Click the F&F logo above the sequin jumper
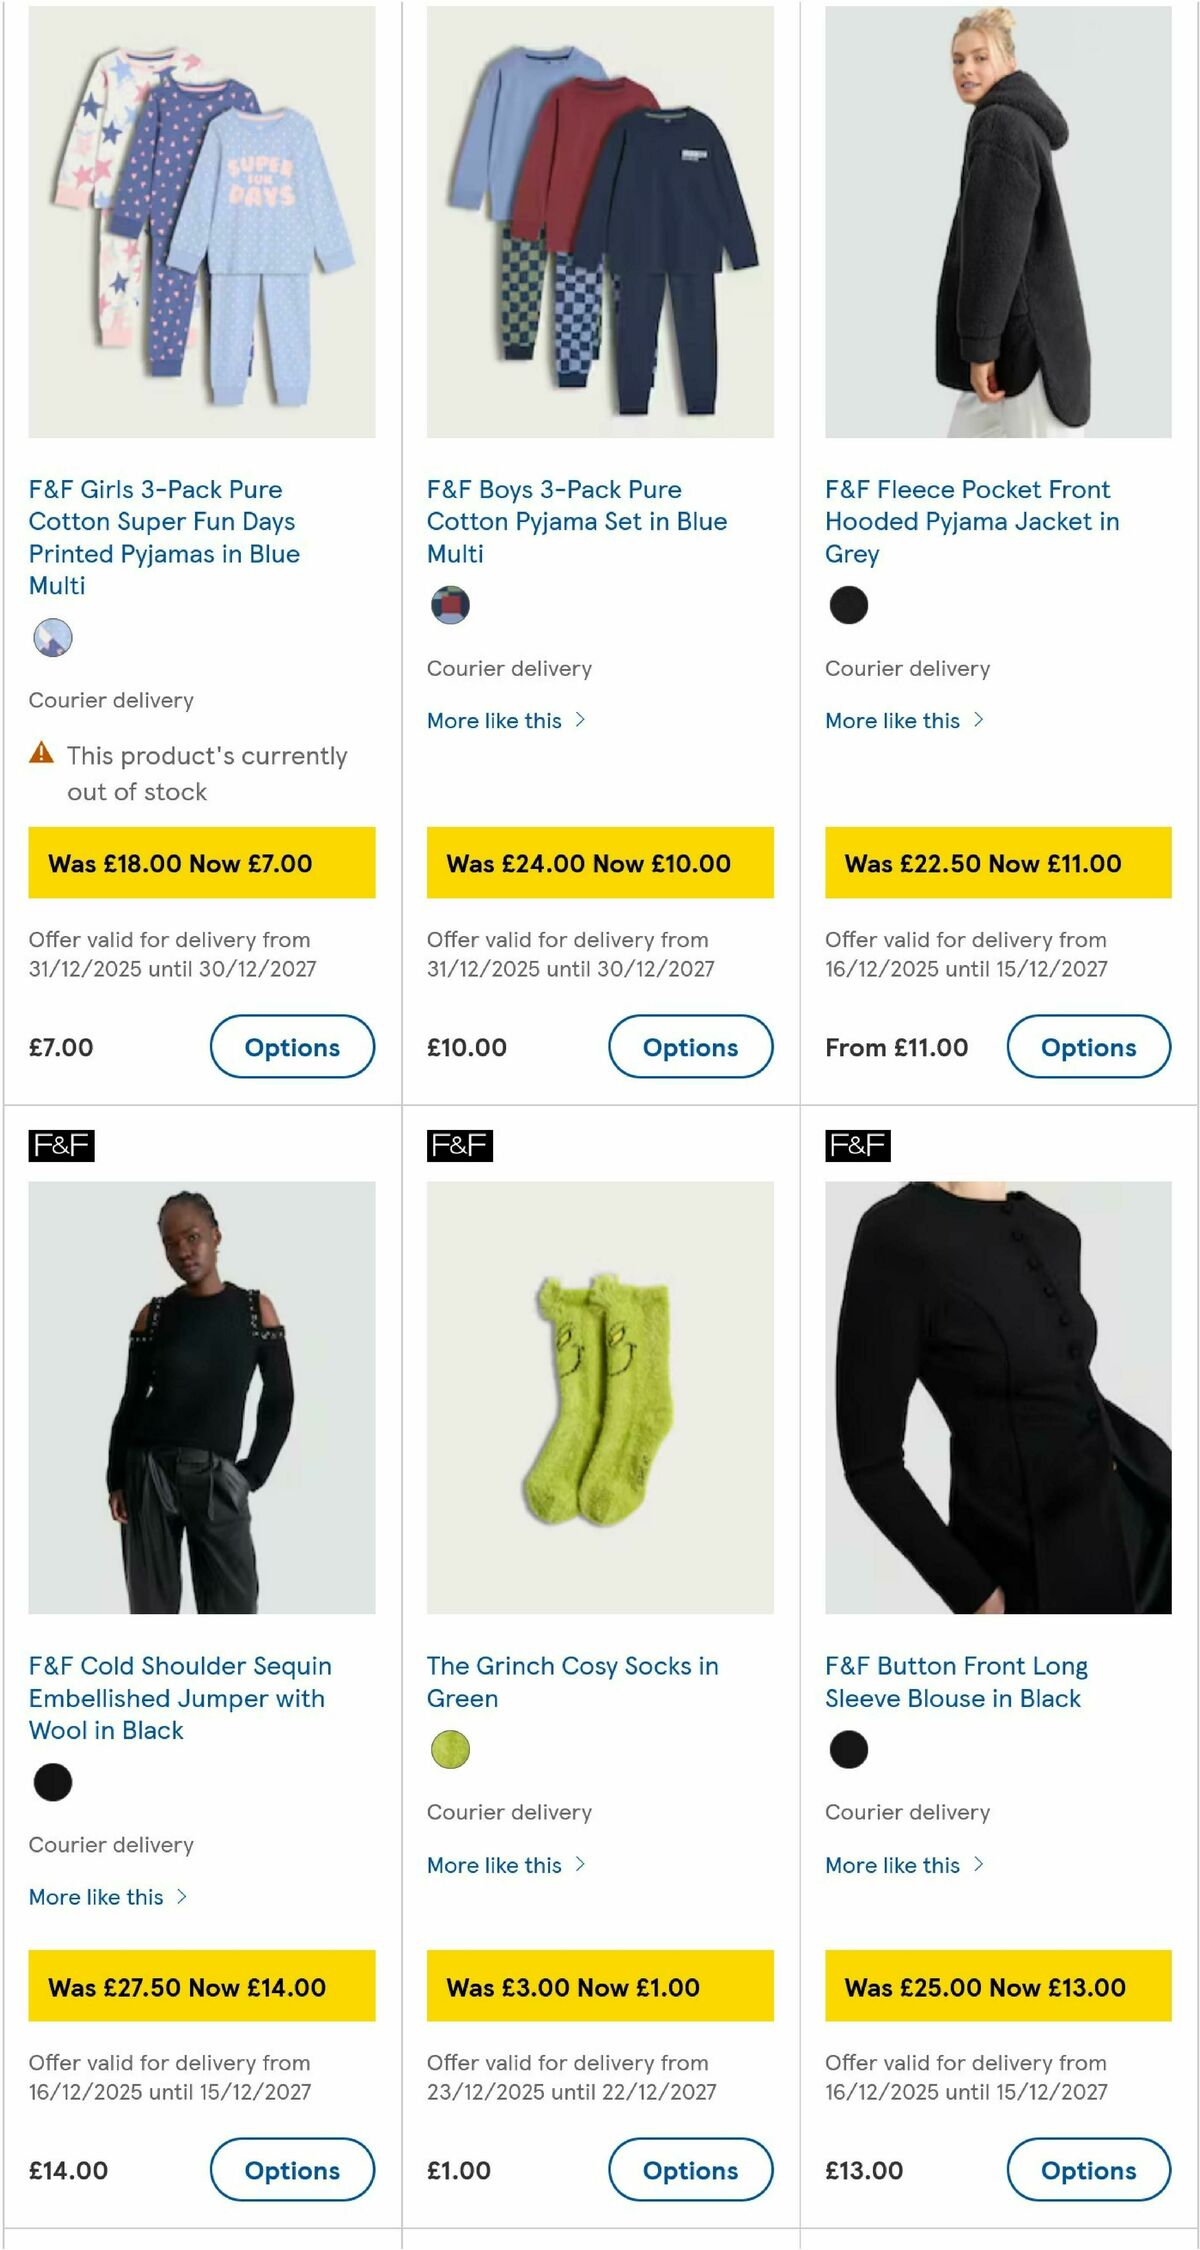 pos(61,1145)
